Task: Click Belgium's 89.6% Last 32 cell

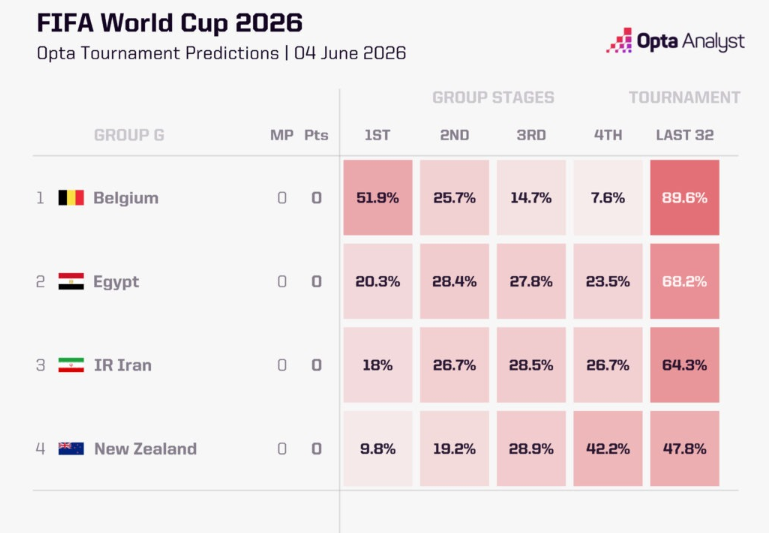Action: [x=685, y=198]
